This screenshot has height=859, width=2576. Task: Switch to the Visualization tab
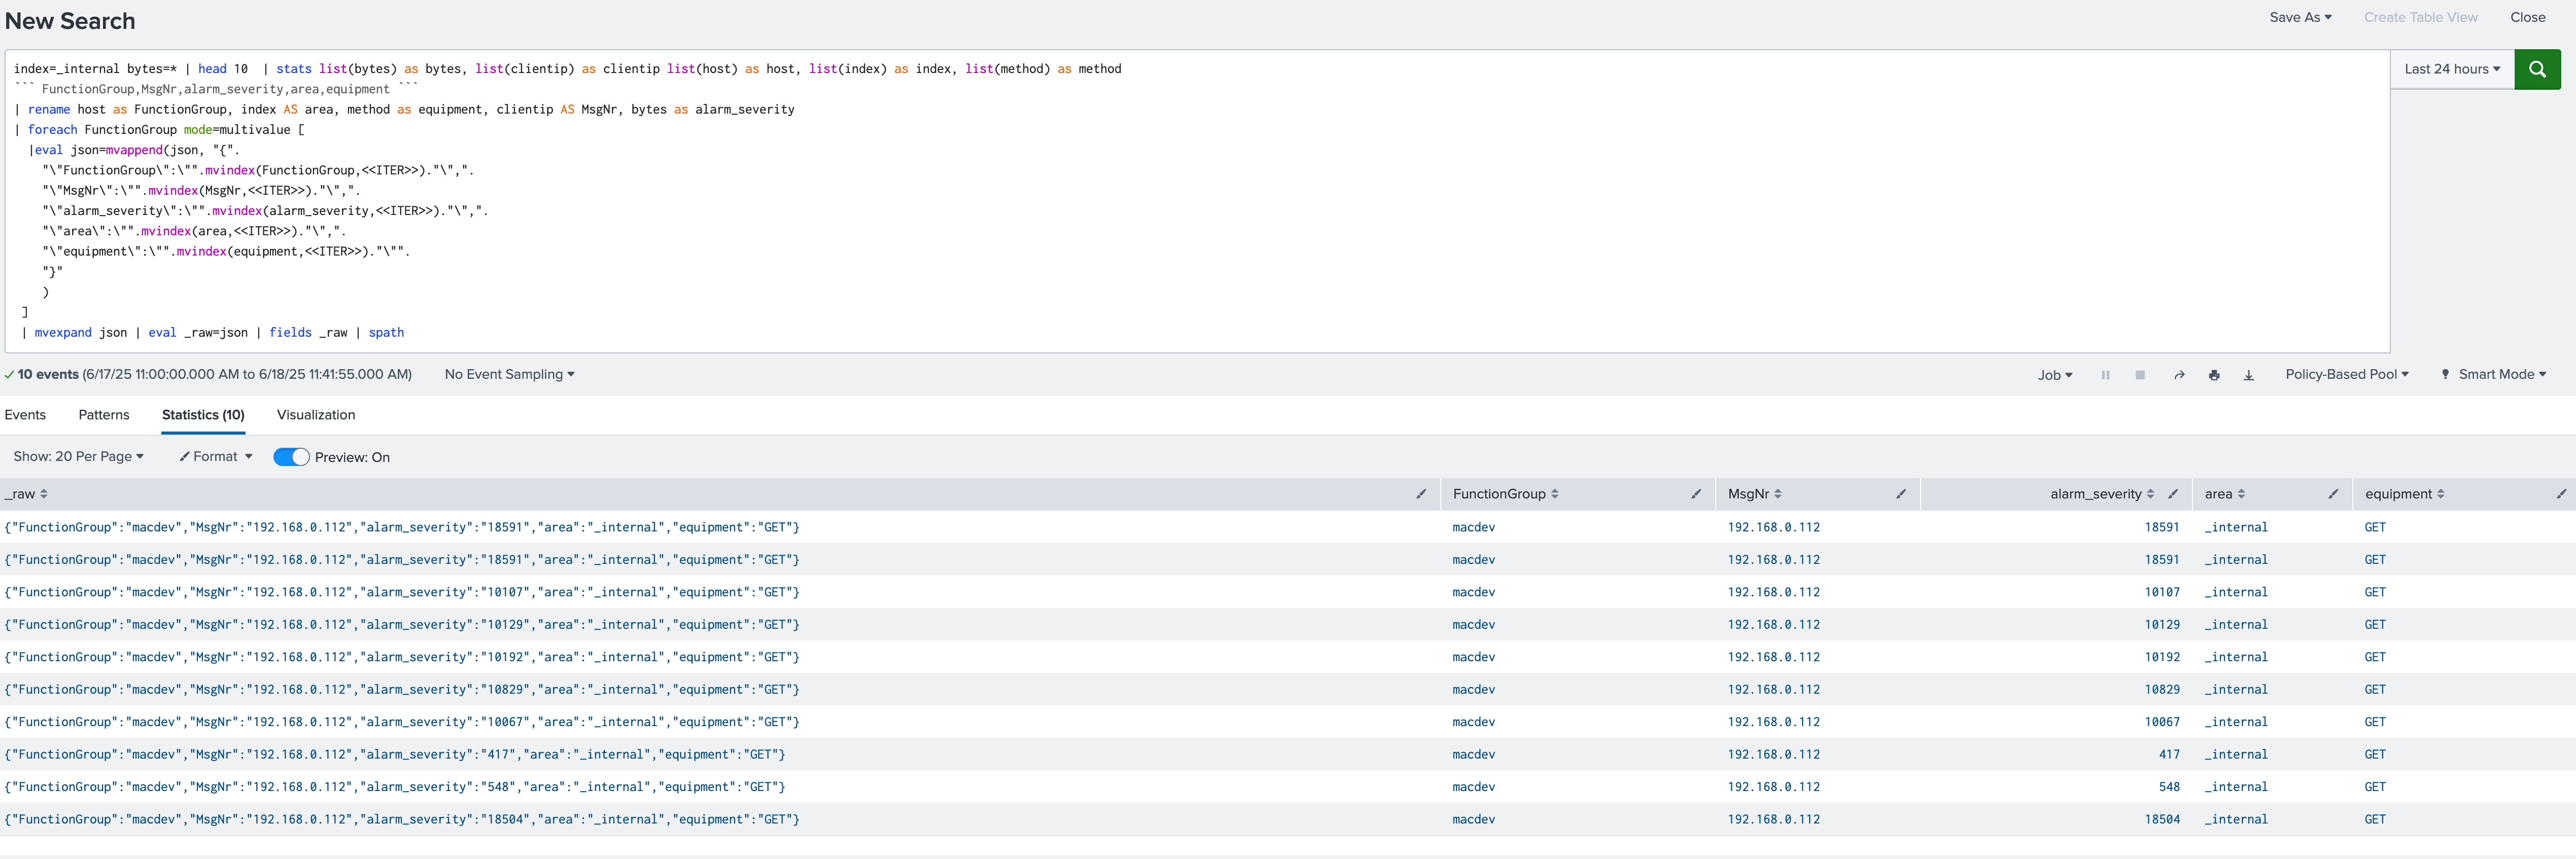coord(316,415)
